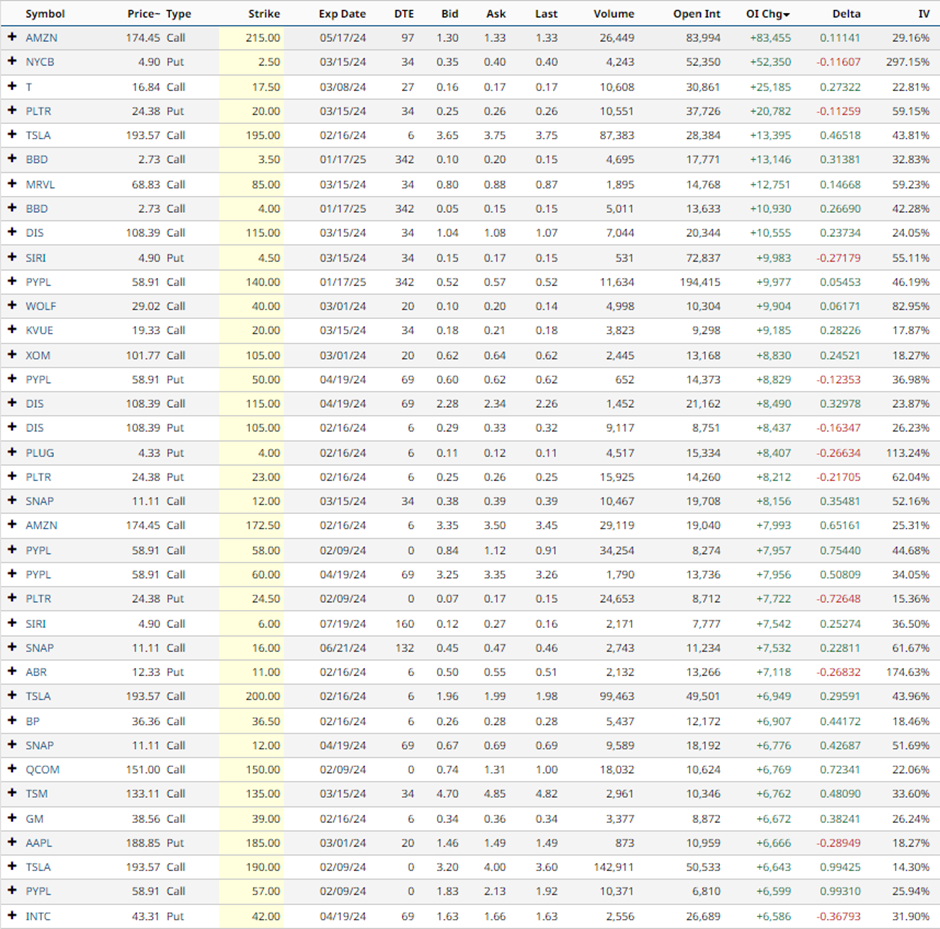Screen dimensions: 940x929
Task: Sort by the DTE column header
Action: (x=404, y=14)
